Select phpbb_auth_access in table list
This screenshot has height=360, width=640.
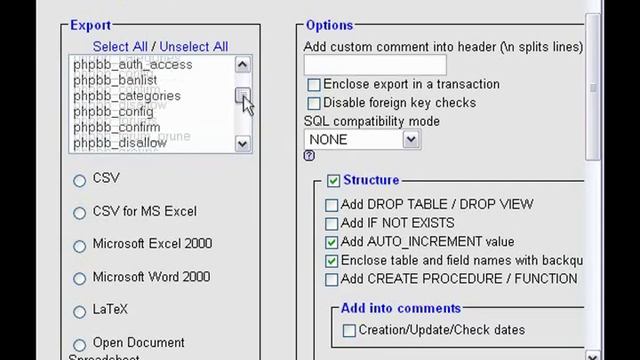133,64
